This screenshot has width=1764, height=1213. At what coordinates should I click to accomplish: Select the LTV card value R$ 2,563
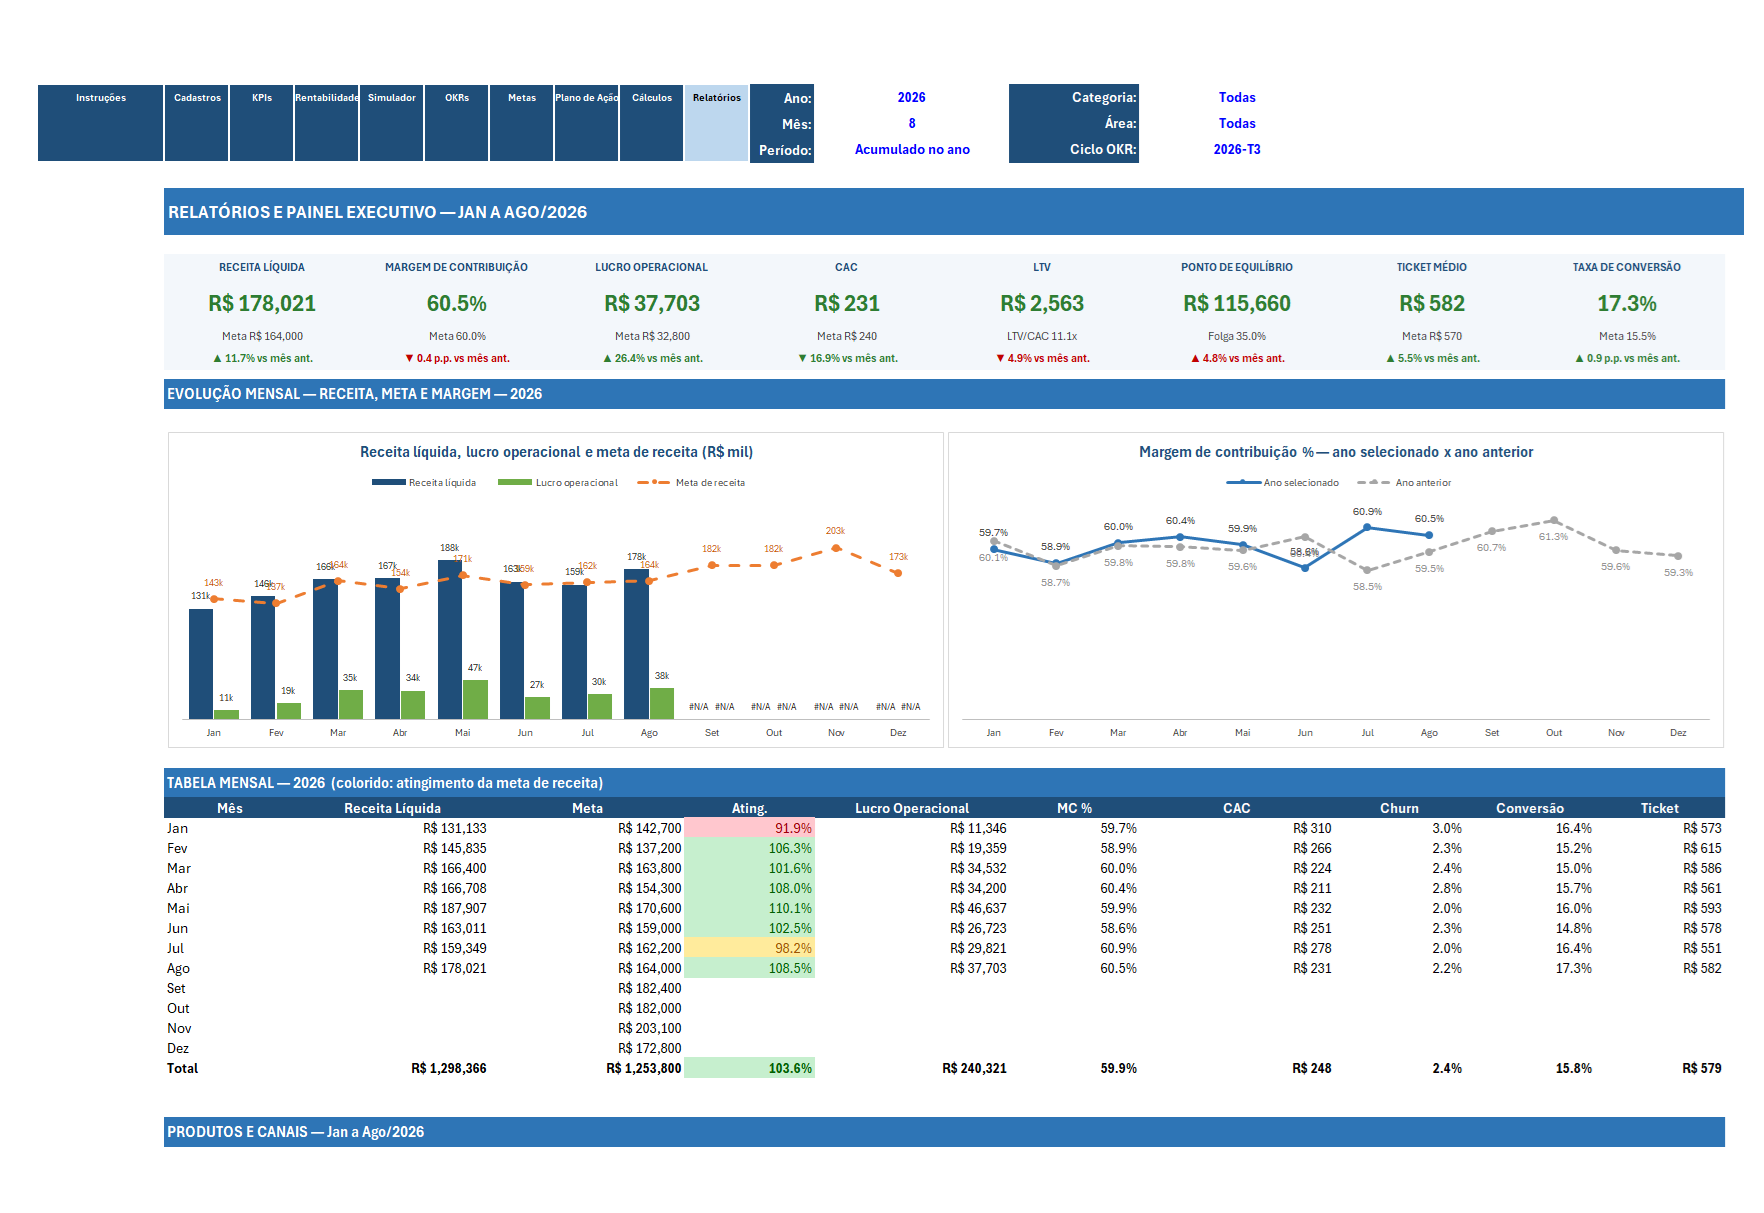(1042, 303)
